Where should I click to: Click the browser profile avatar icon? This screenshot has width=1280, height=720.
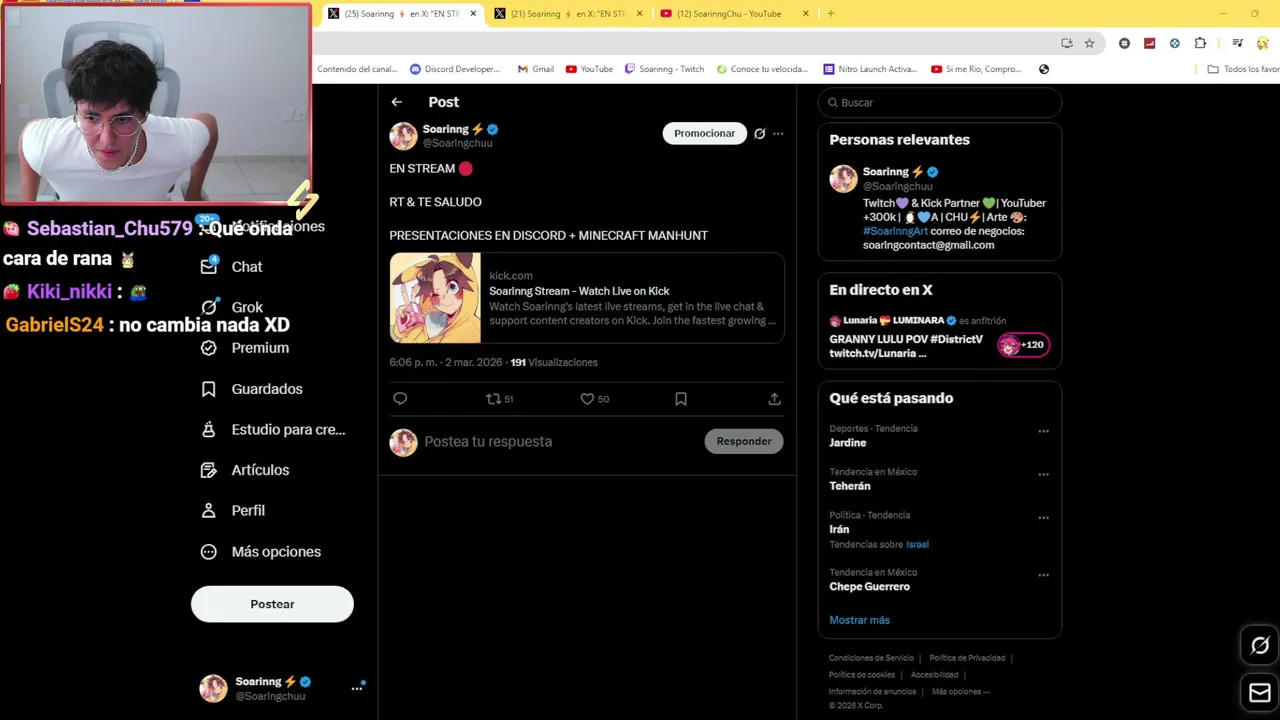point(1262,43)
